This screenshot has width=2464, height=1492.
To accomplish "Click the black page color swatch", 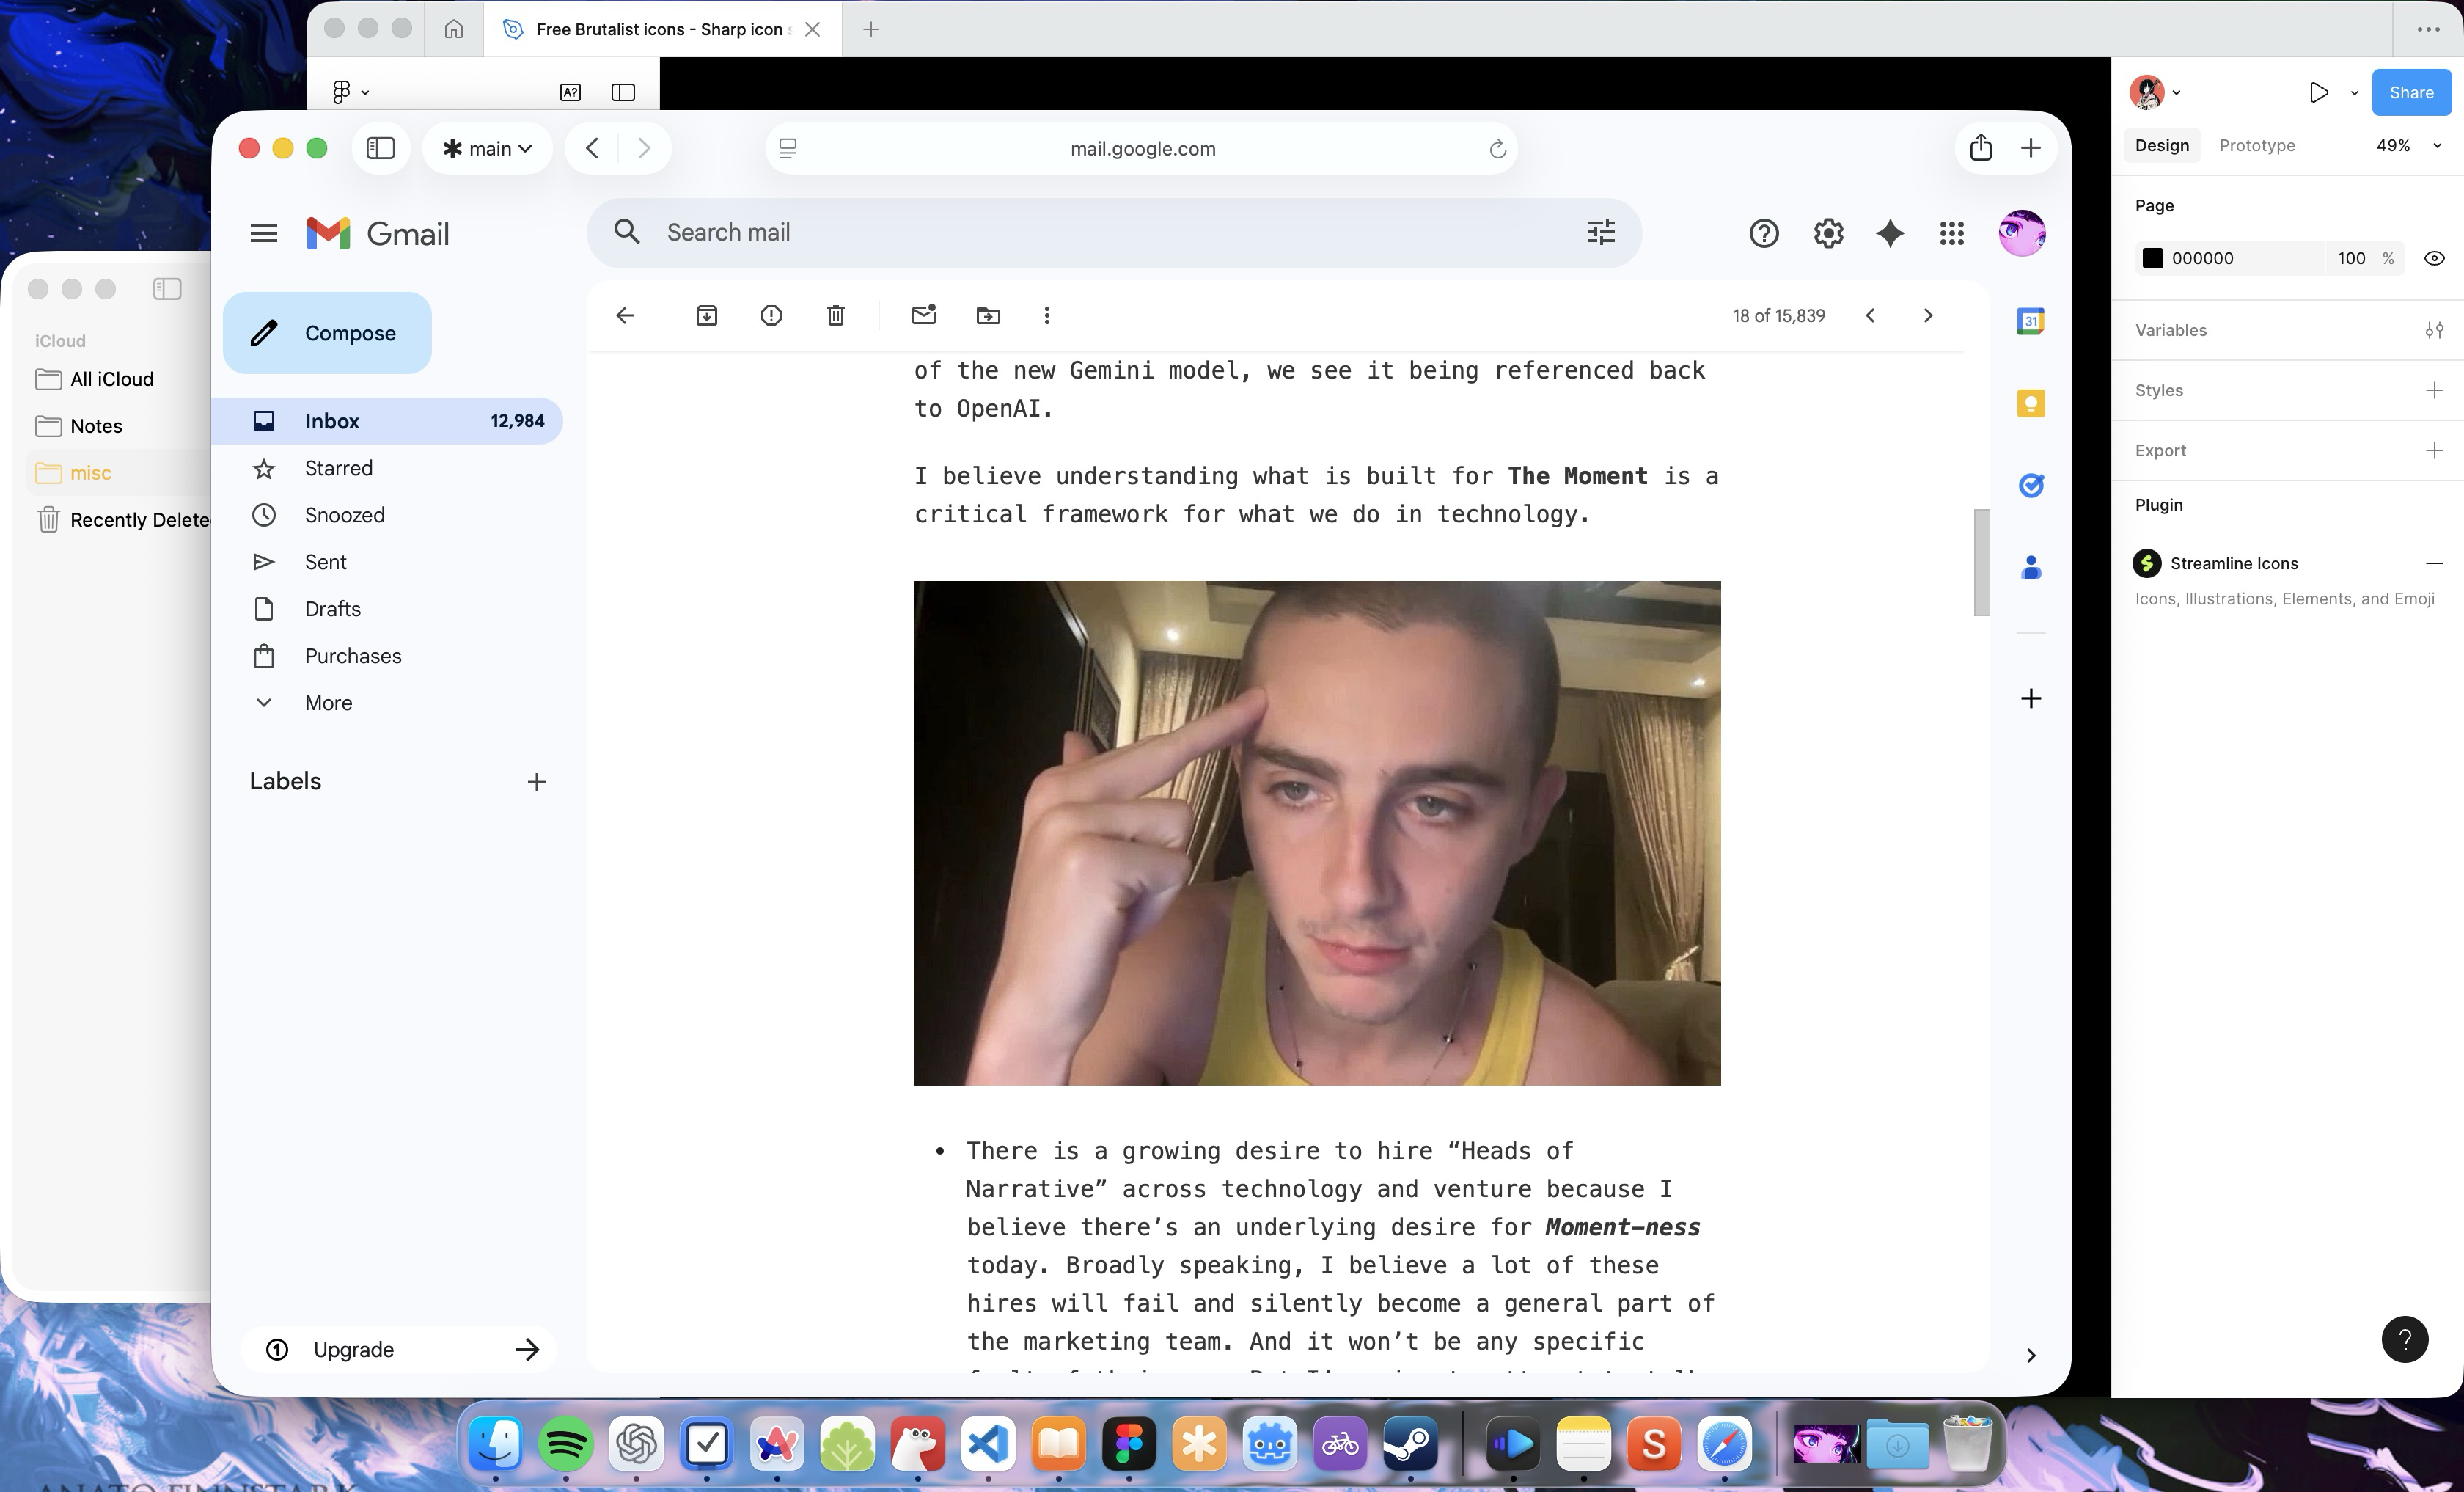I will point(2152,258).
